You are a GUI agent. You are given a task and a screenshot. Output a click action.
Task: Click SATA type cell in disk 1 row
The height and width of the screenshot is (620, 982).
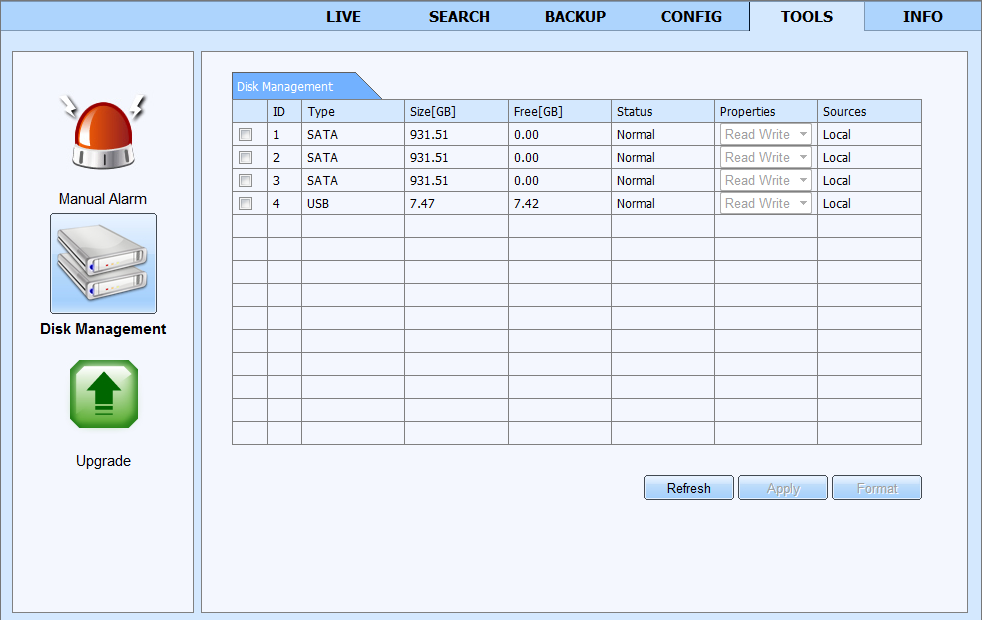pos(353,135)
